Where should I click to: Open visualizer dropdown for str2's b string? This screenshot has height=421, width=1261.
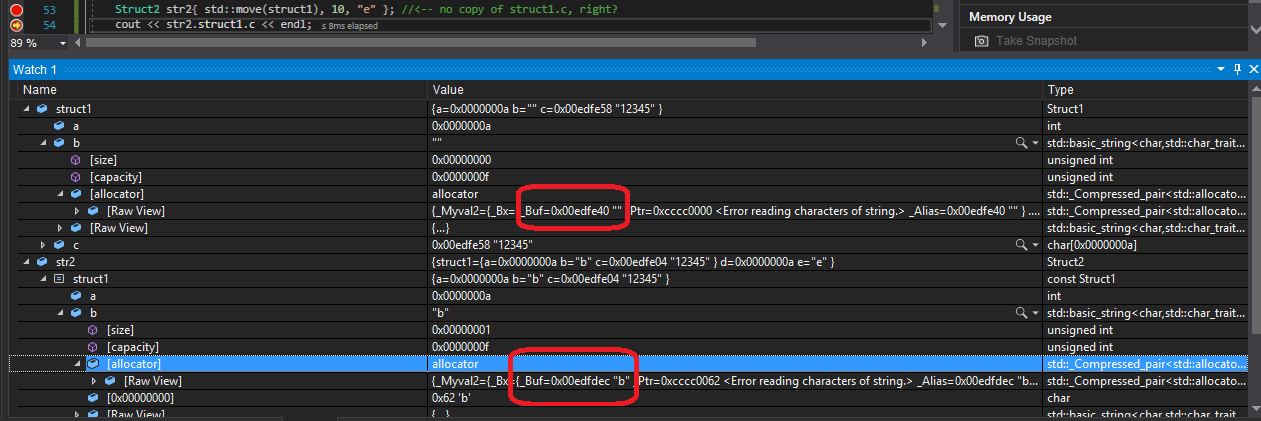[x=1035, y=313]
